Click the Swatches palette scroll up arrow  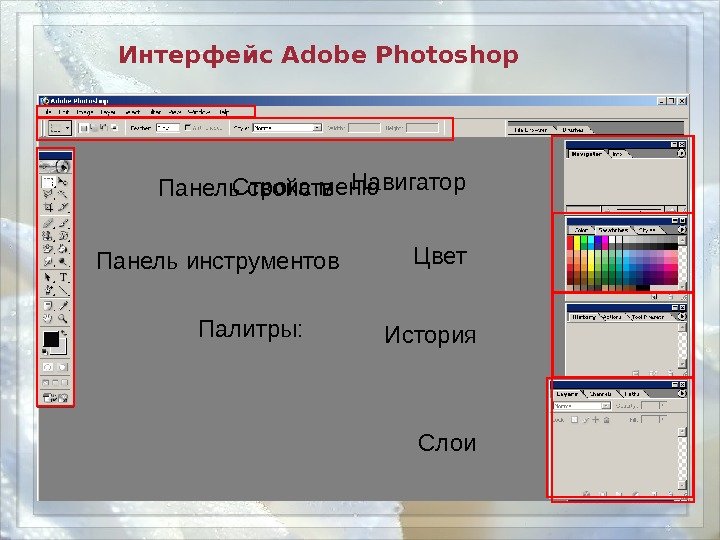(682, 240)
